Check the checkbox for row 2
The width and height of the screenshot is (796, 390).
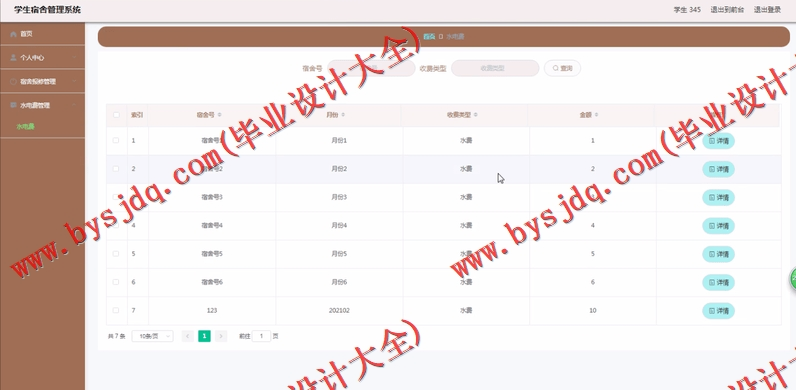[x=116, y=169]
